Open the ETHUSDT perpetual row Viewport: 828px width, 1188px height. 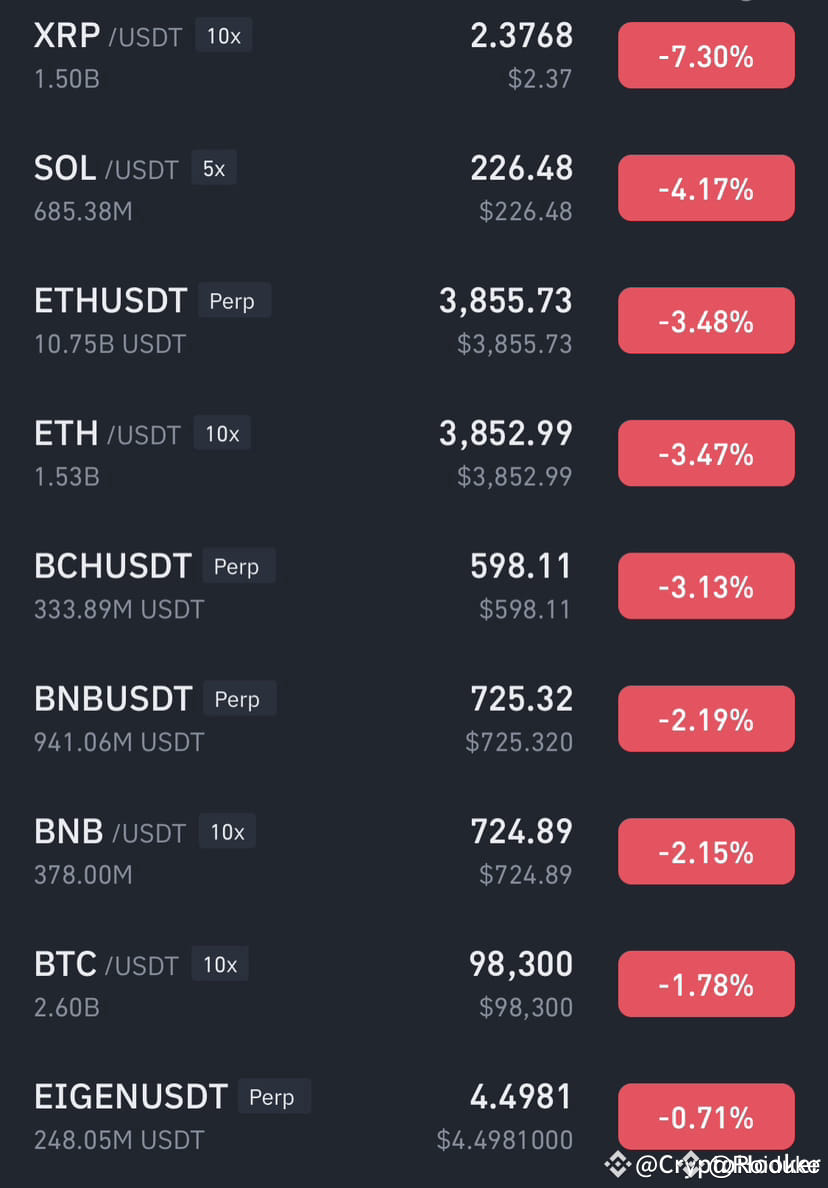(414, 320)
